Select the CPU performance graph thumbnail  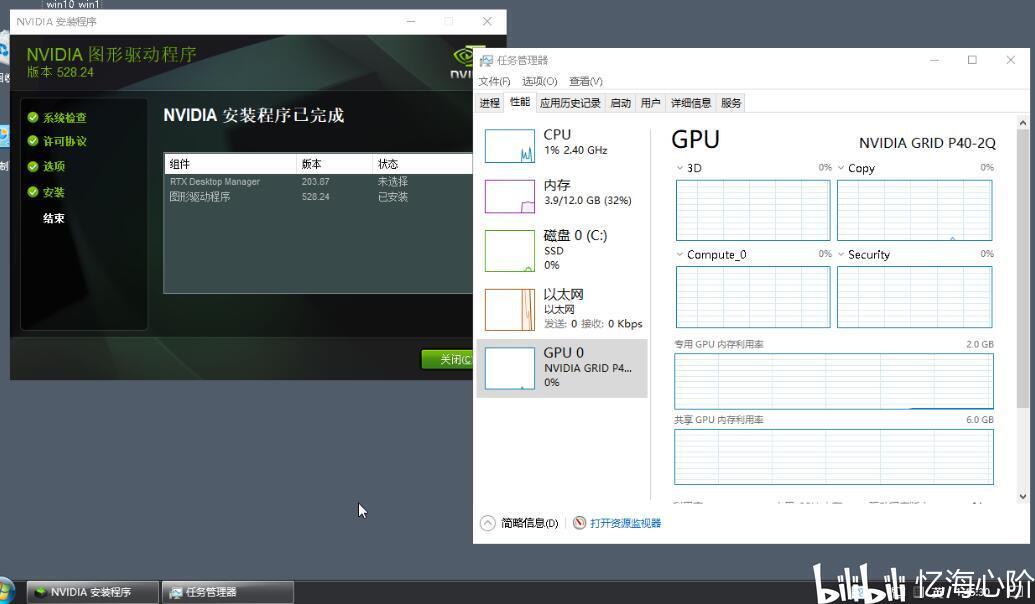click(510, 146)
